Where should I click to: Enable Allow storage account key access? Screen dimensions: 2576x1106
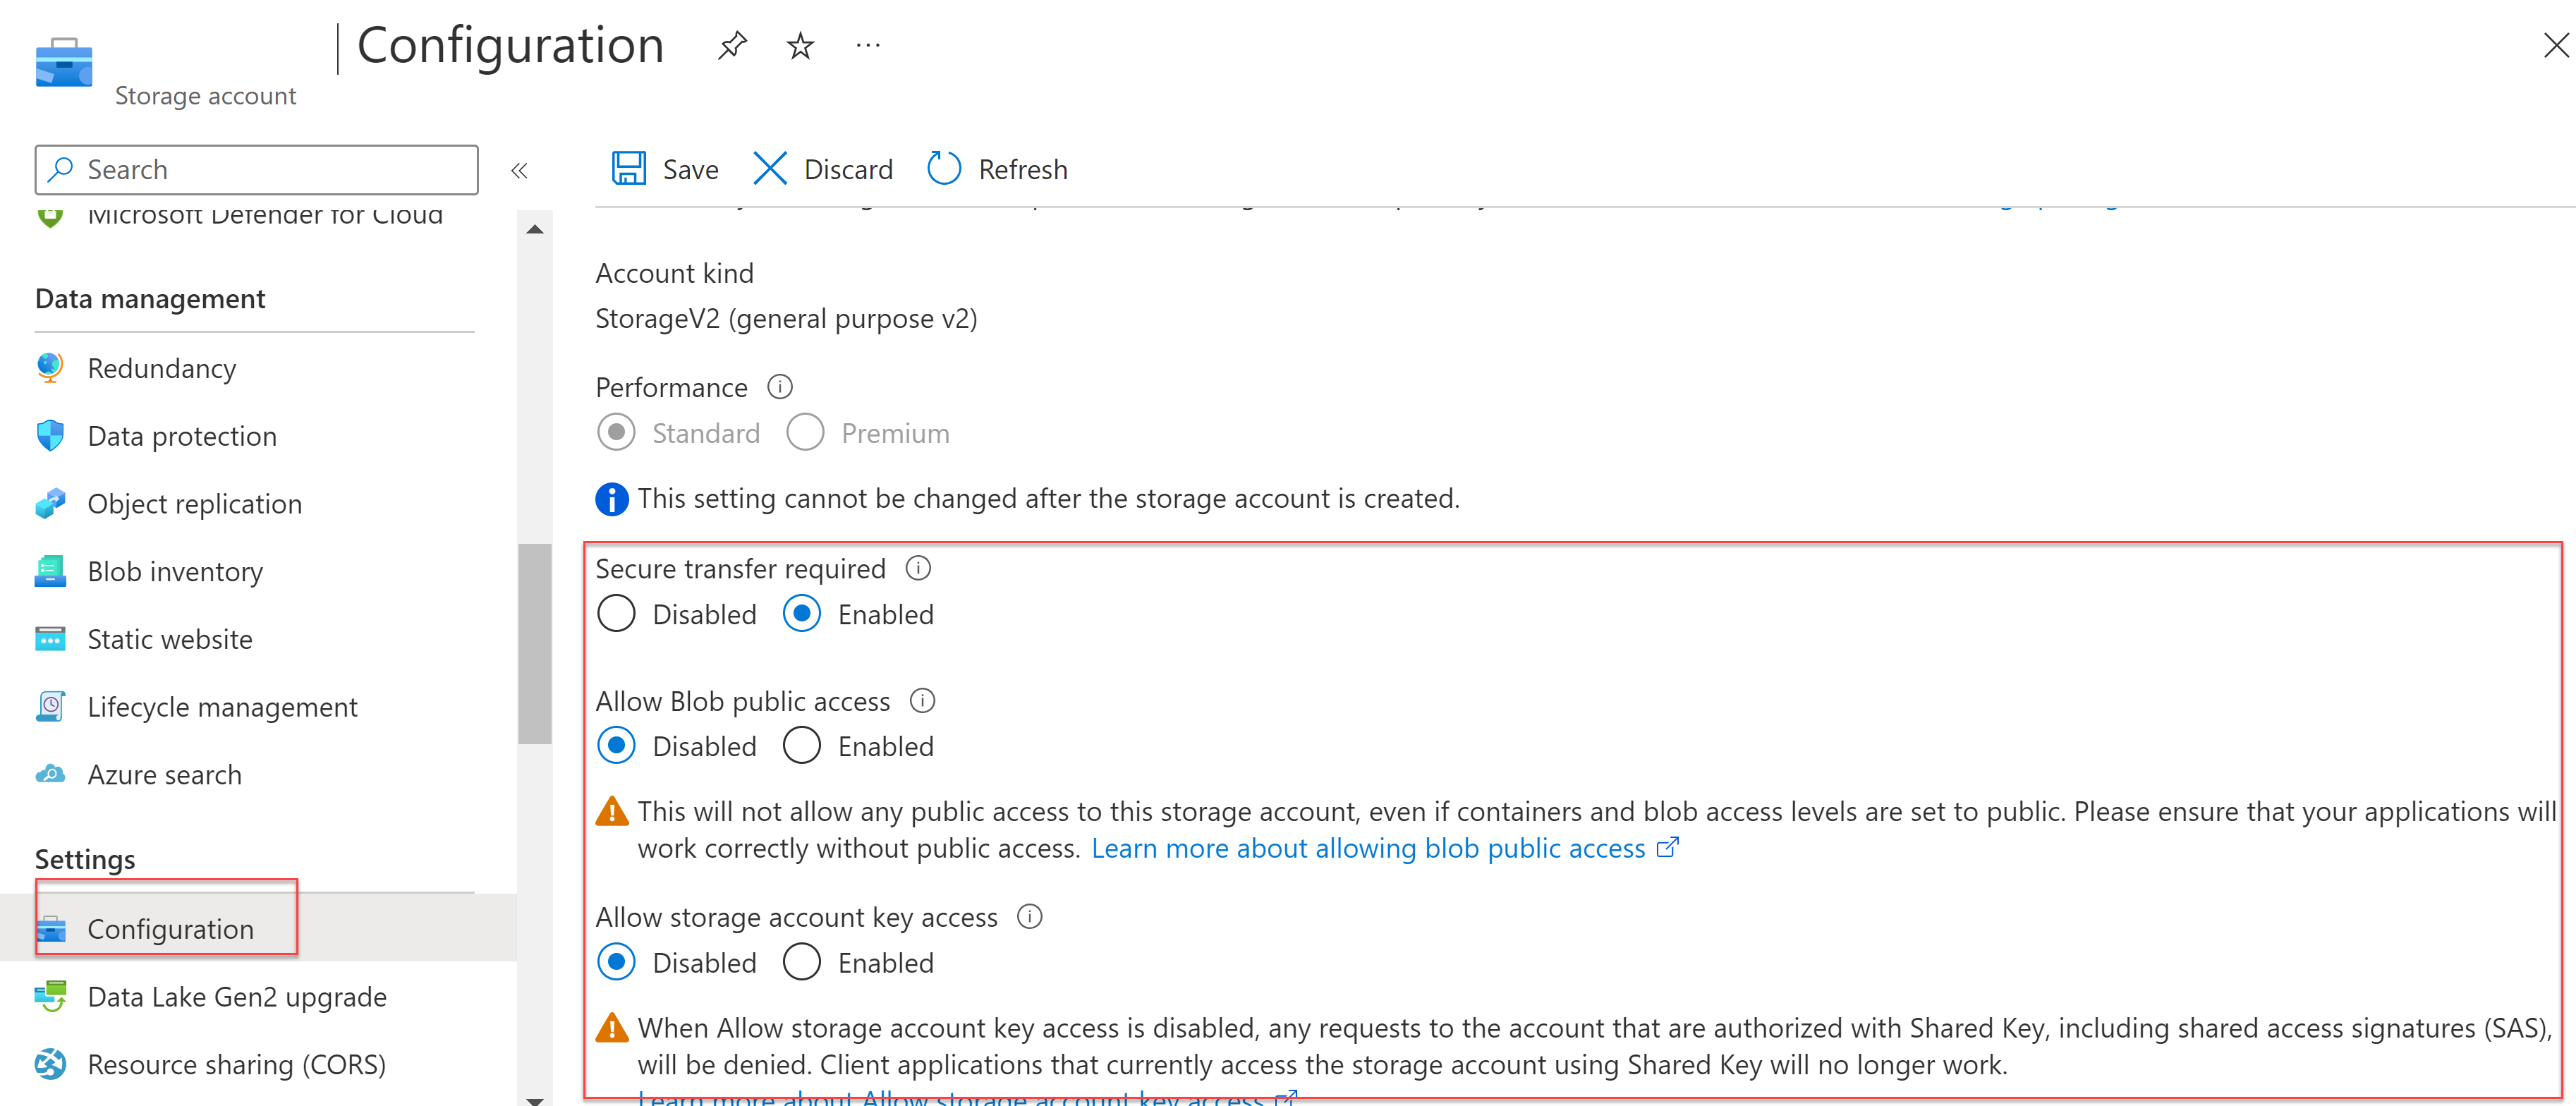click(802, 962)
